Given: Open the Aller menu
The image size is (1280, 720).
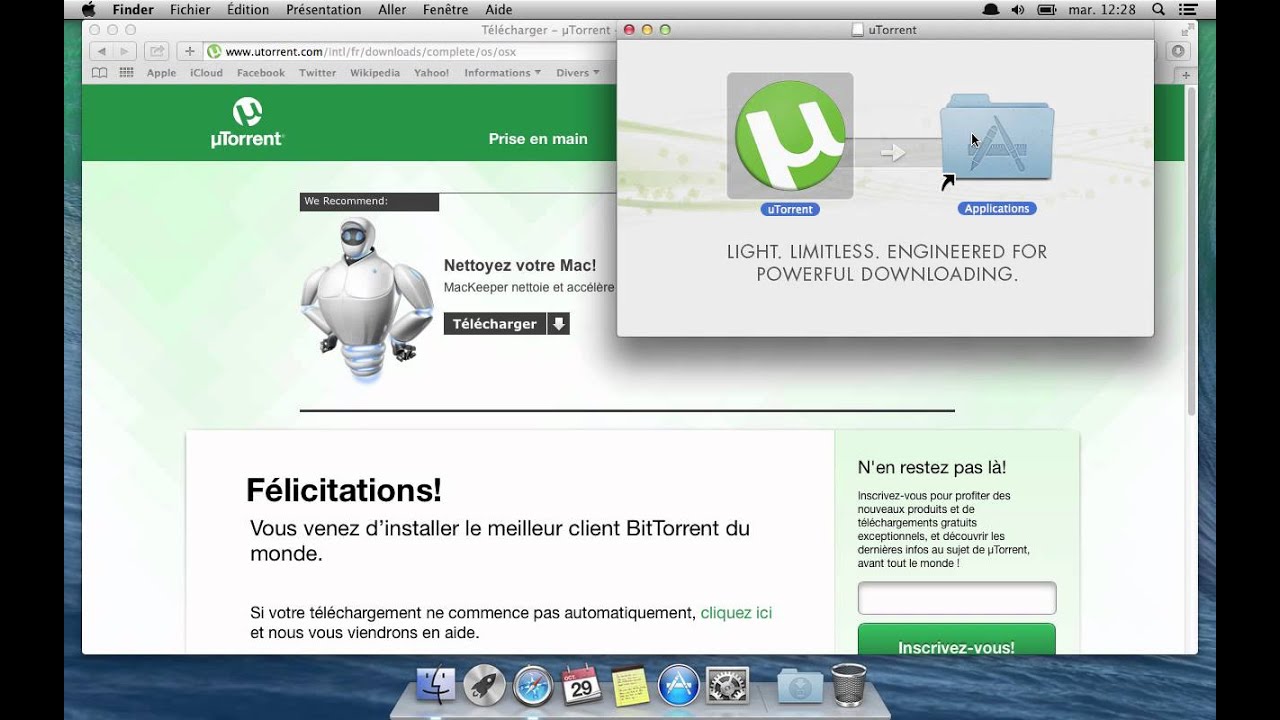Looking at the screenshot, I should pyautogui.click(x=392, y=10).
